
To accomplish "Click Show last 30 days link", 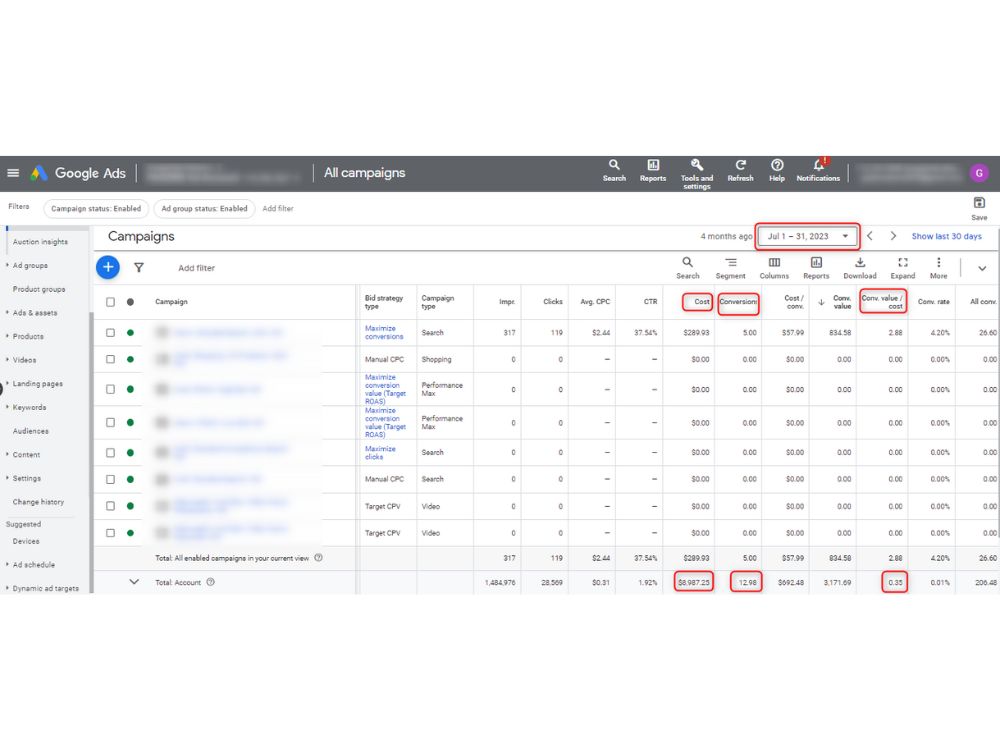I will (946, 236).
